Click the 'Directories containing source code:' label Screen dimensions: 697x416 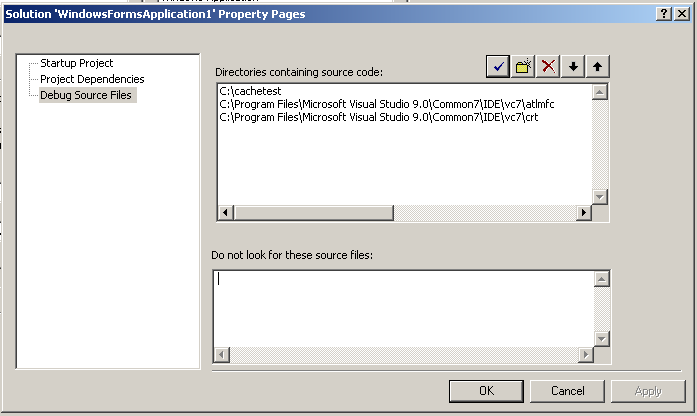coord(299,72)
